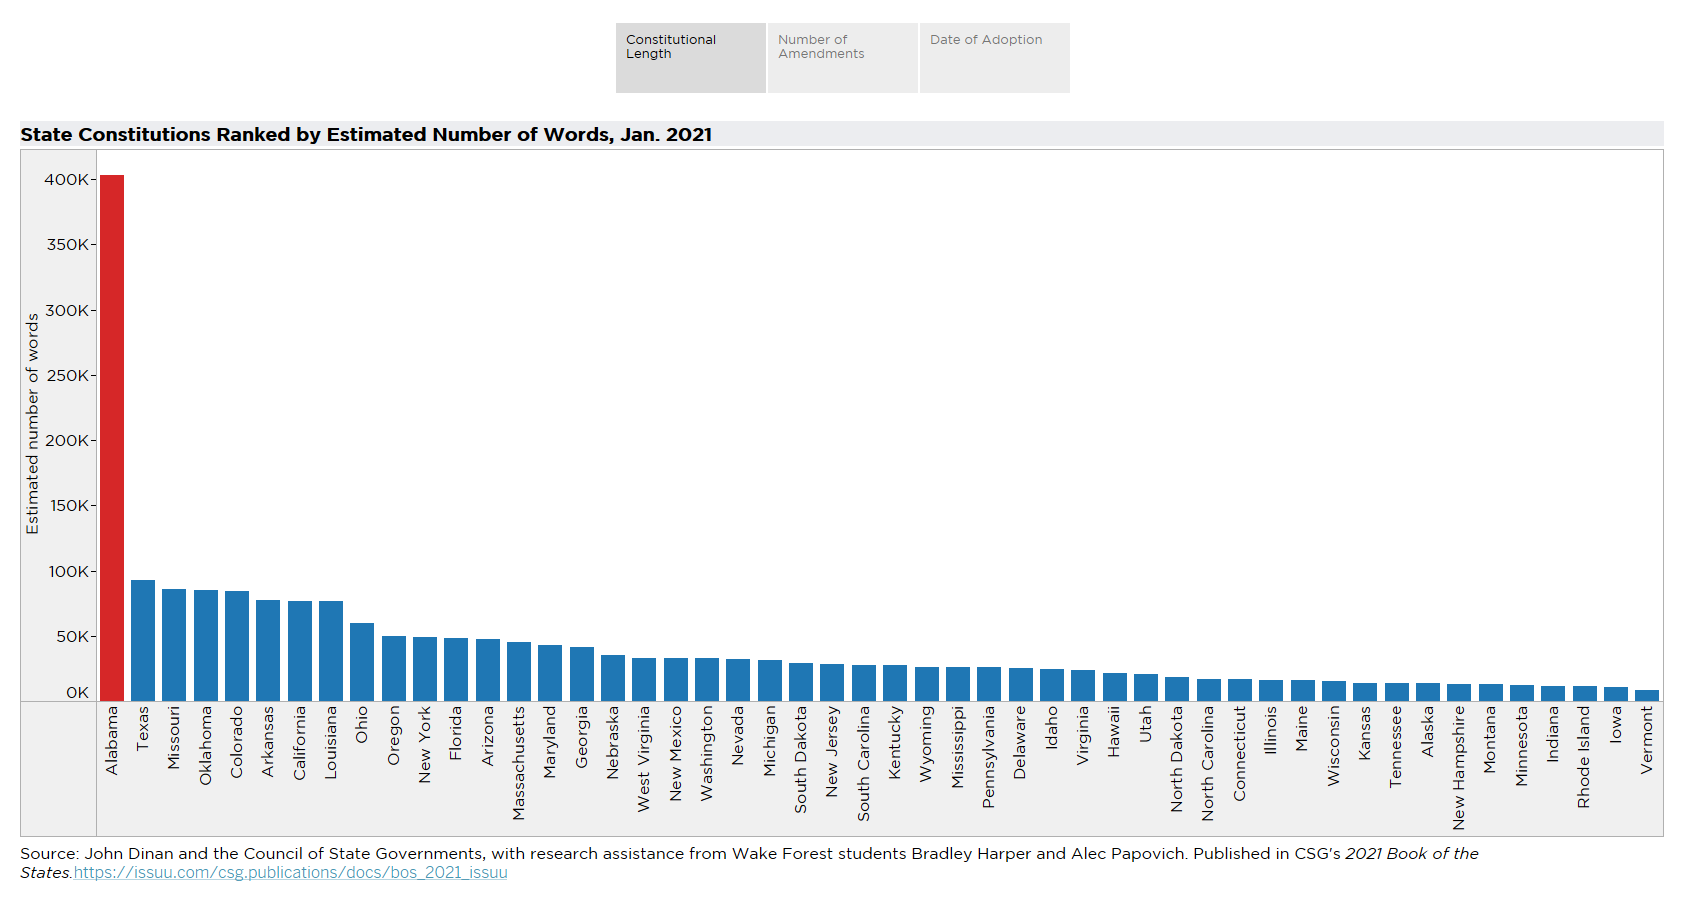Click the chart title heading
Viewport: 1684px width, 904px height.
[x=366, y=135]
